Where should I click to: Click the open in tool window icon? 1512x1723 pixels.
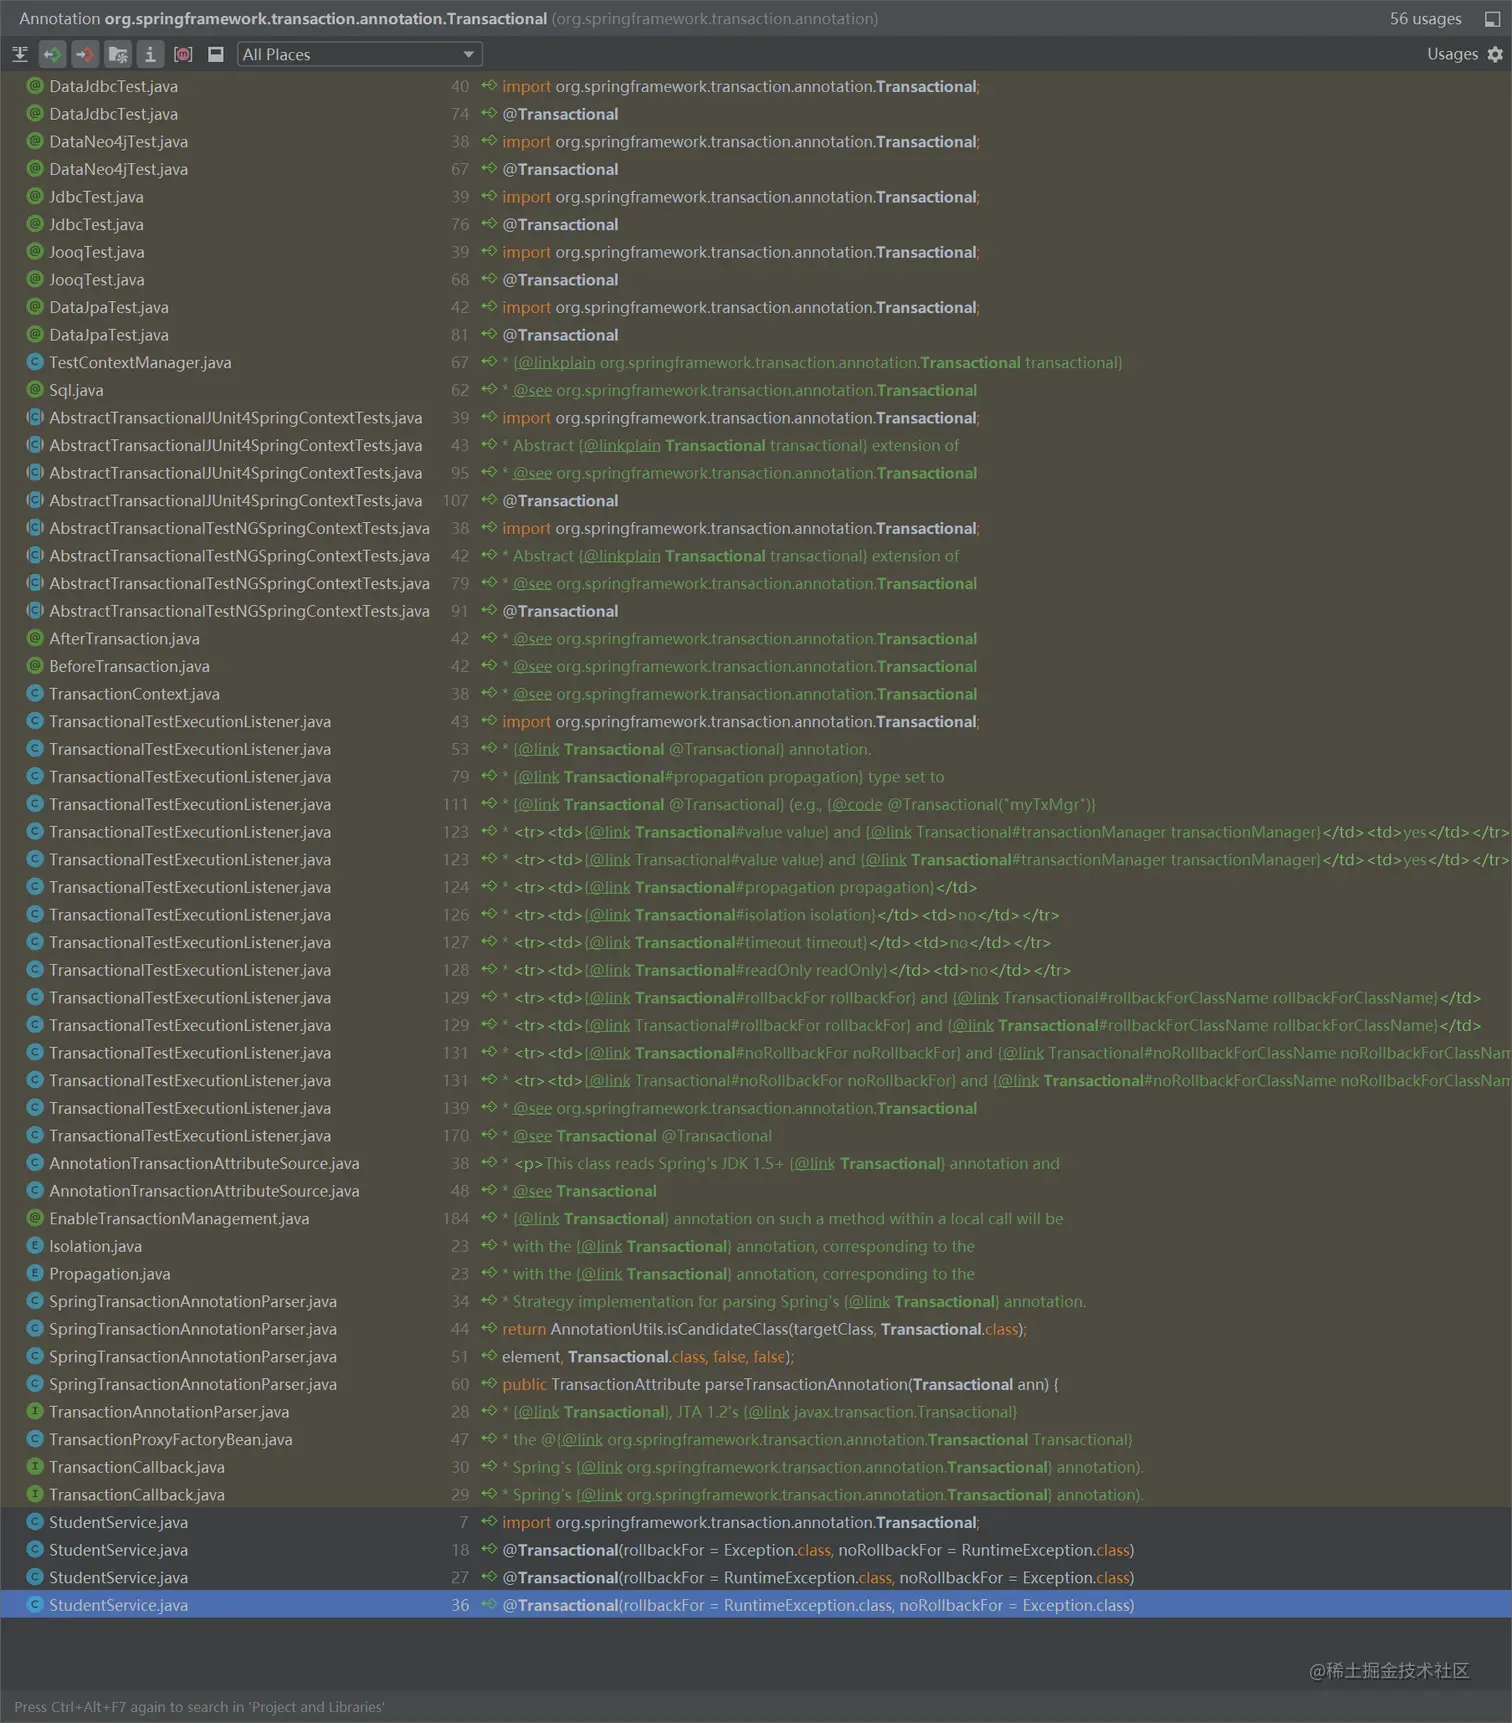1492,19
